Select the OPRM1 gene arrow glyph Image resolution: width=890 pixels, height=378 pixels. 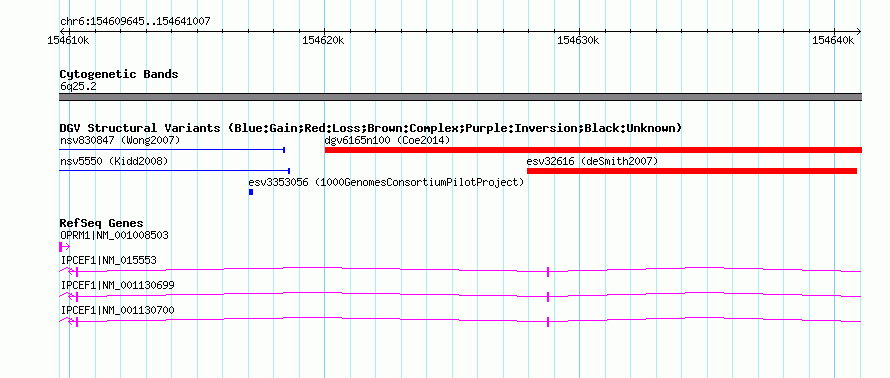point(64,246)
